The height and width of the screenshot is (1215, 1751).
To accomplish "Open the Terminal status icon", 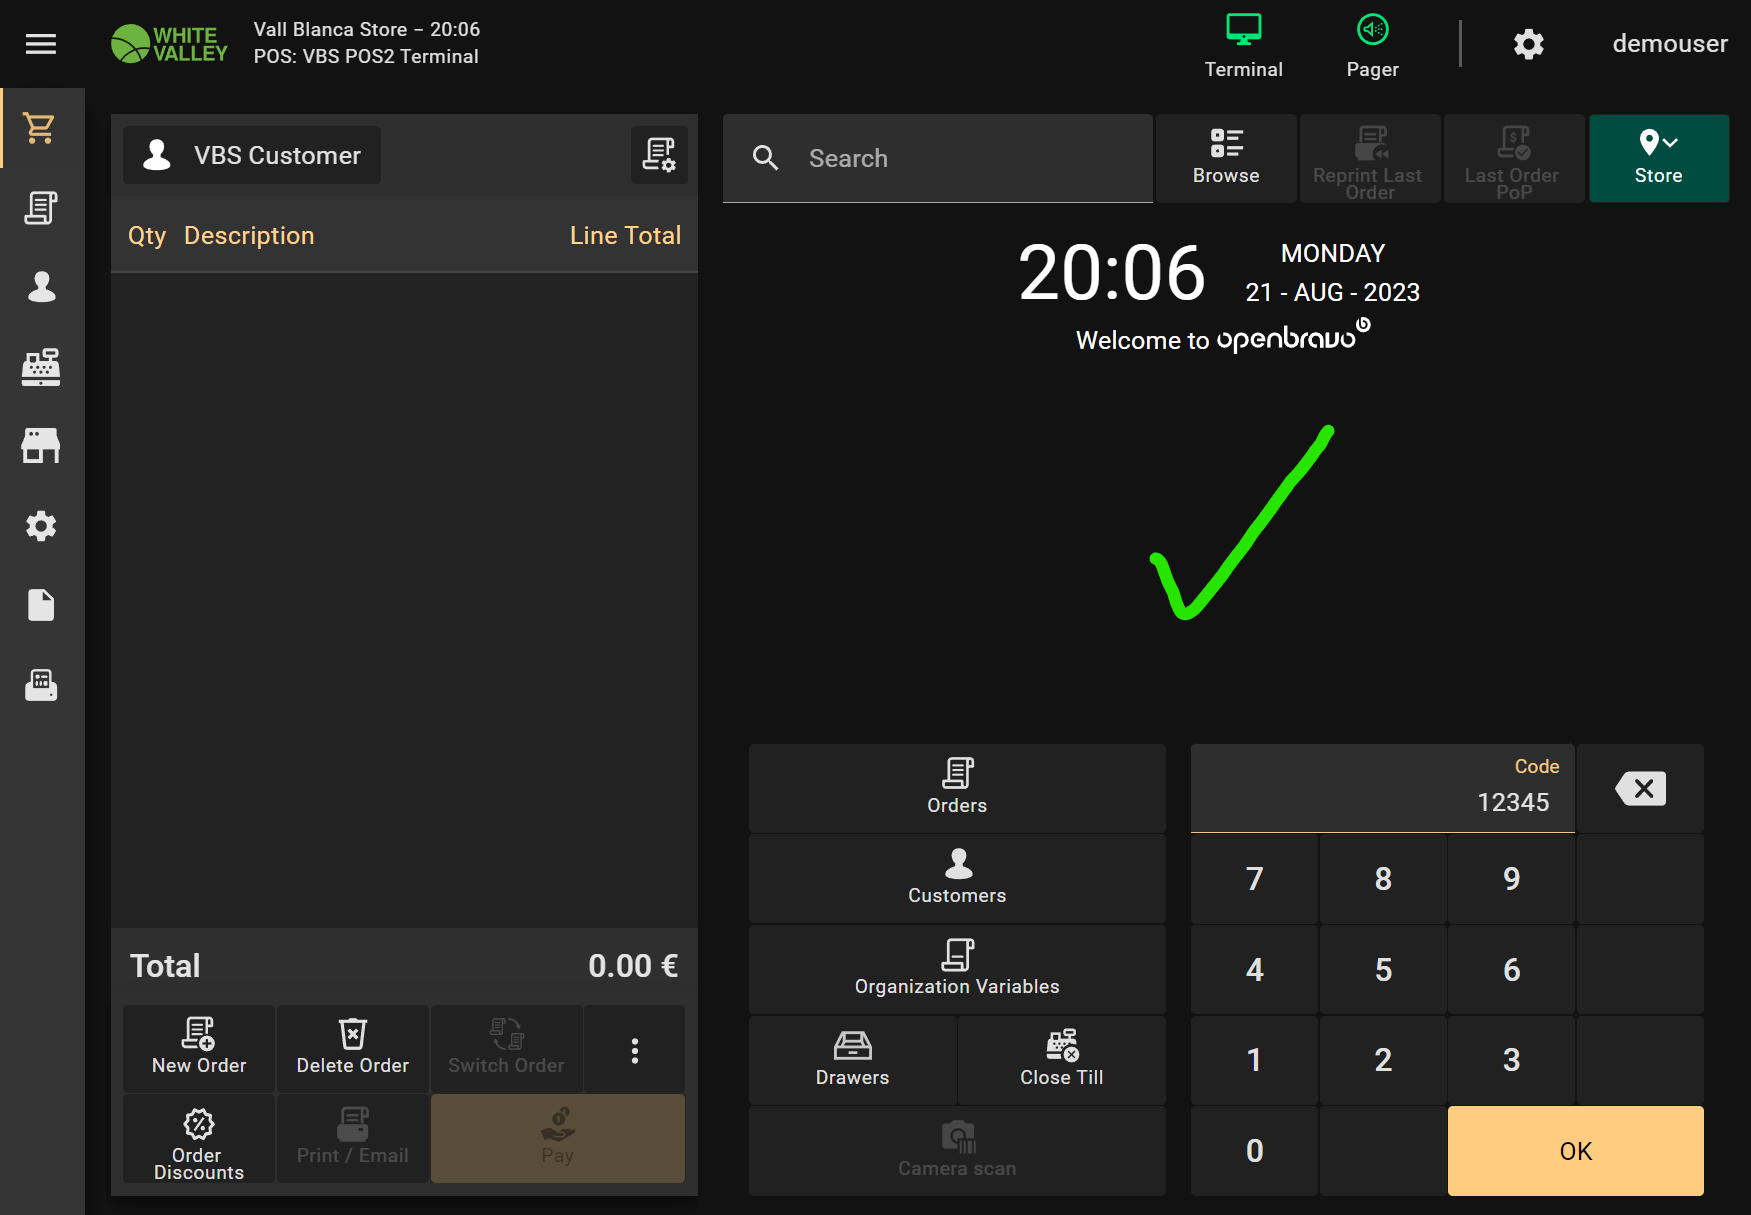I will [1243, 45].
